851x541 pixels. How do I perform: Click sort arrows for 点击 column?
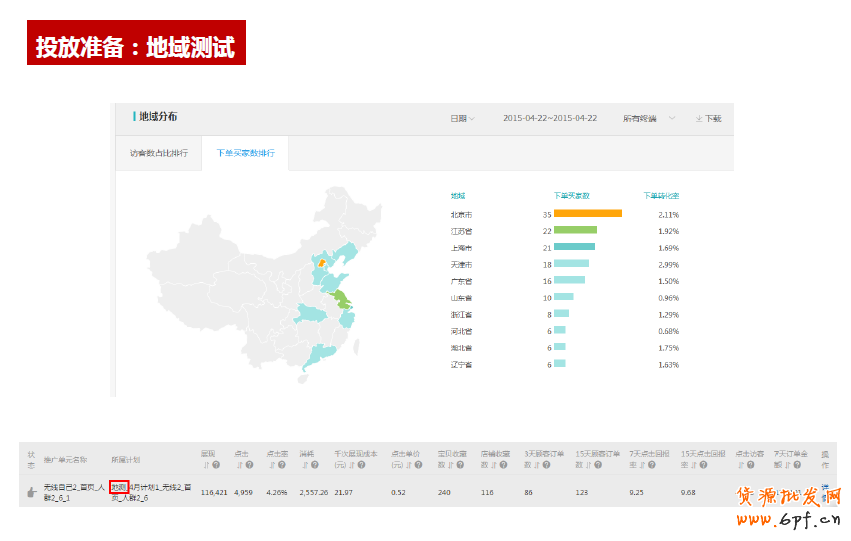click(238, 464)
